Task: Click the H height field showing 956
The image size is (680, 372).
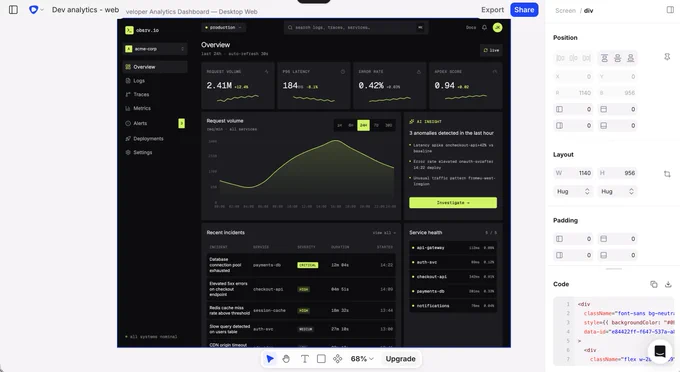Action: [x=618, y=173]
